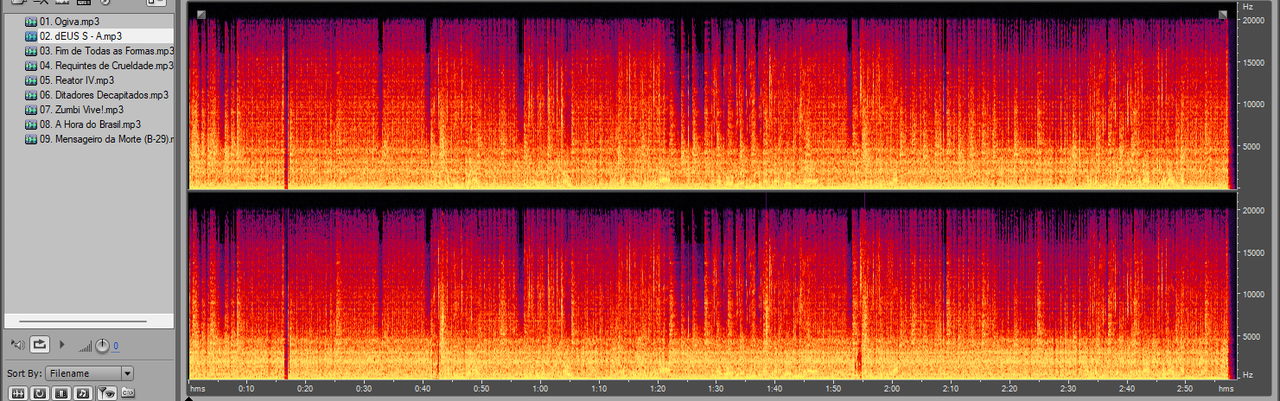Click timeline ruler at 1:00
Image resolution: width=1280 pixels, height=401 pixels.
540,388
